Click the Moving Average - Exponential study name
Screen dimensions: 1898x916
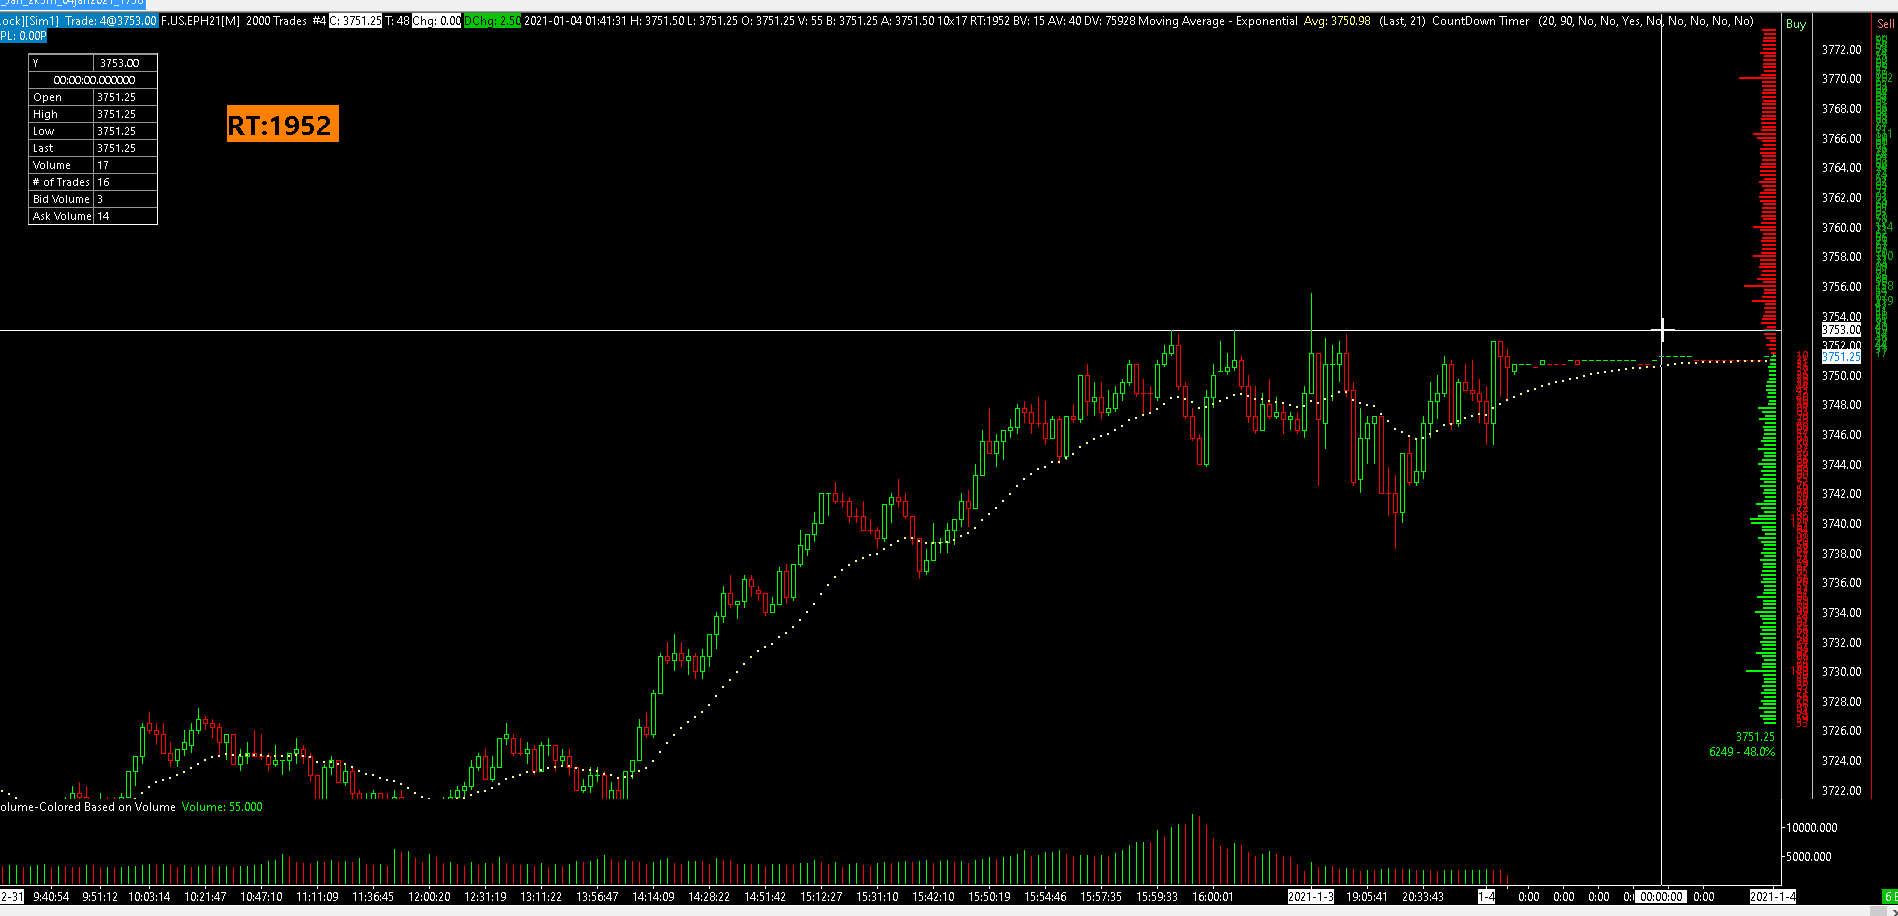(1218, 21)
